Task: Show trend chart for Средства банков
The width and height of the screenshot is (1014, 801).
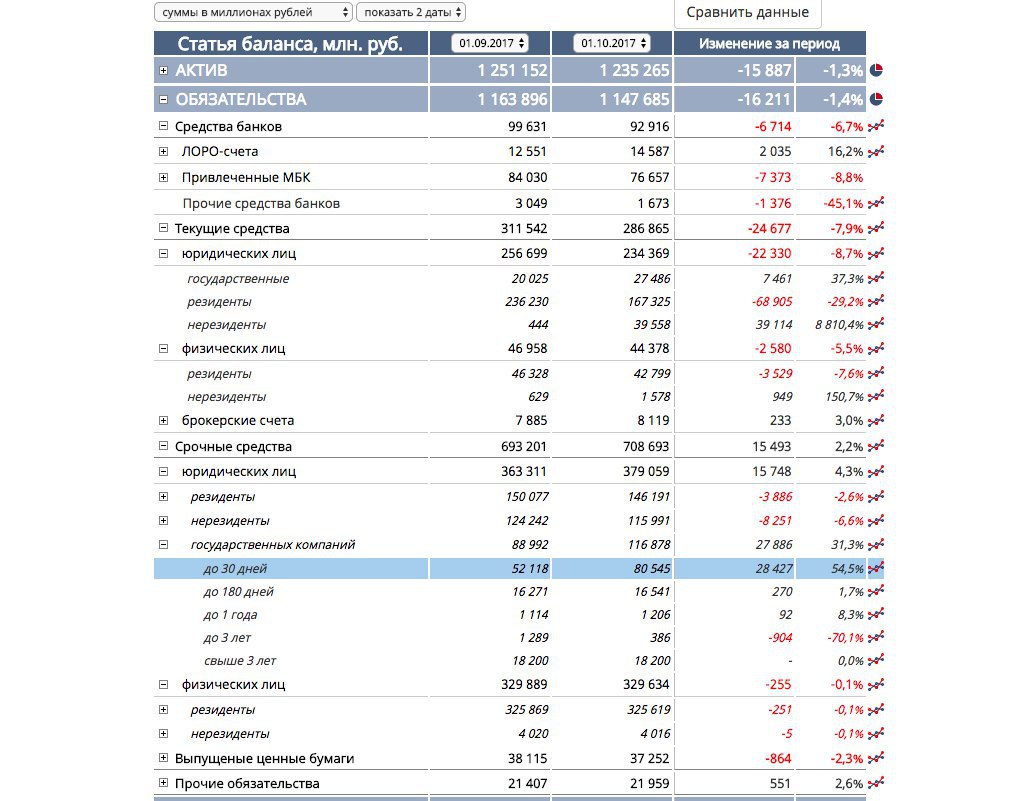Action: [x=876, y=126]
